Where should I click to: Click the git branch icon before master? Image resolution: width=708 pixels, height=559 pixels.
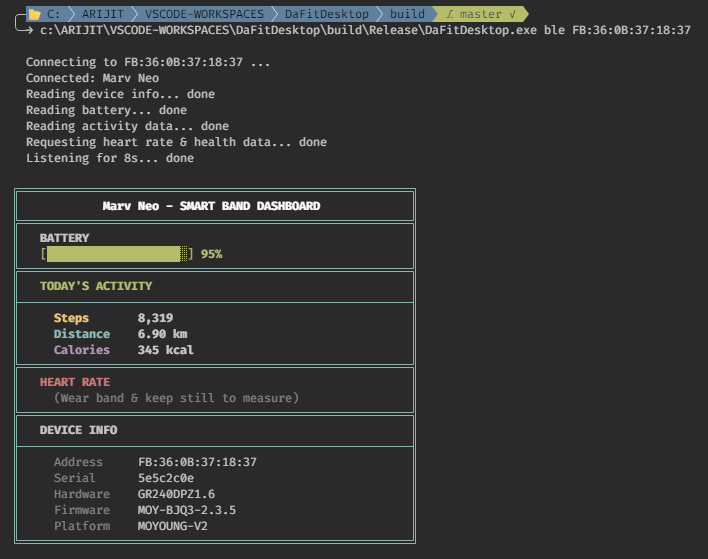(450, 14)
